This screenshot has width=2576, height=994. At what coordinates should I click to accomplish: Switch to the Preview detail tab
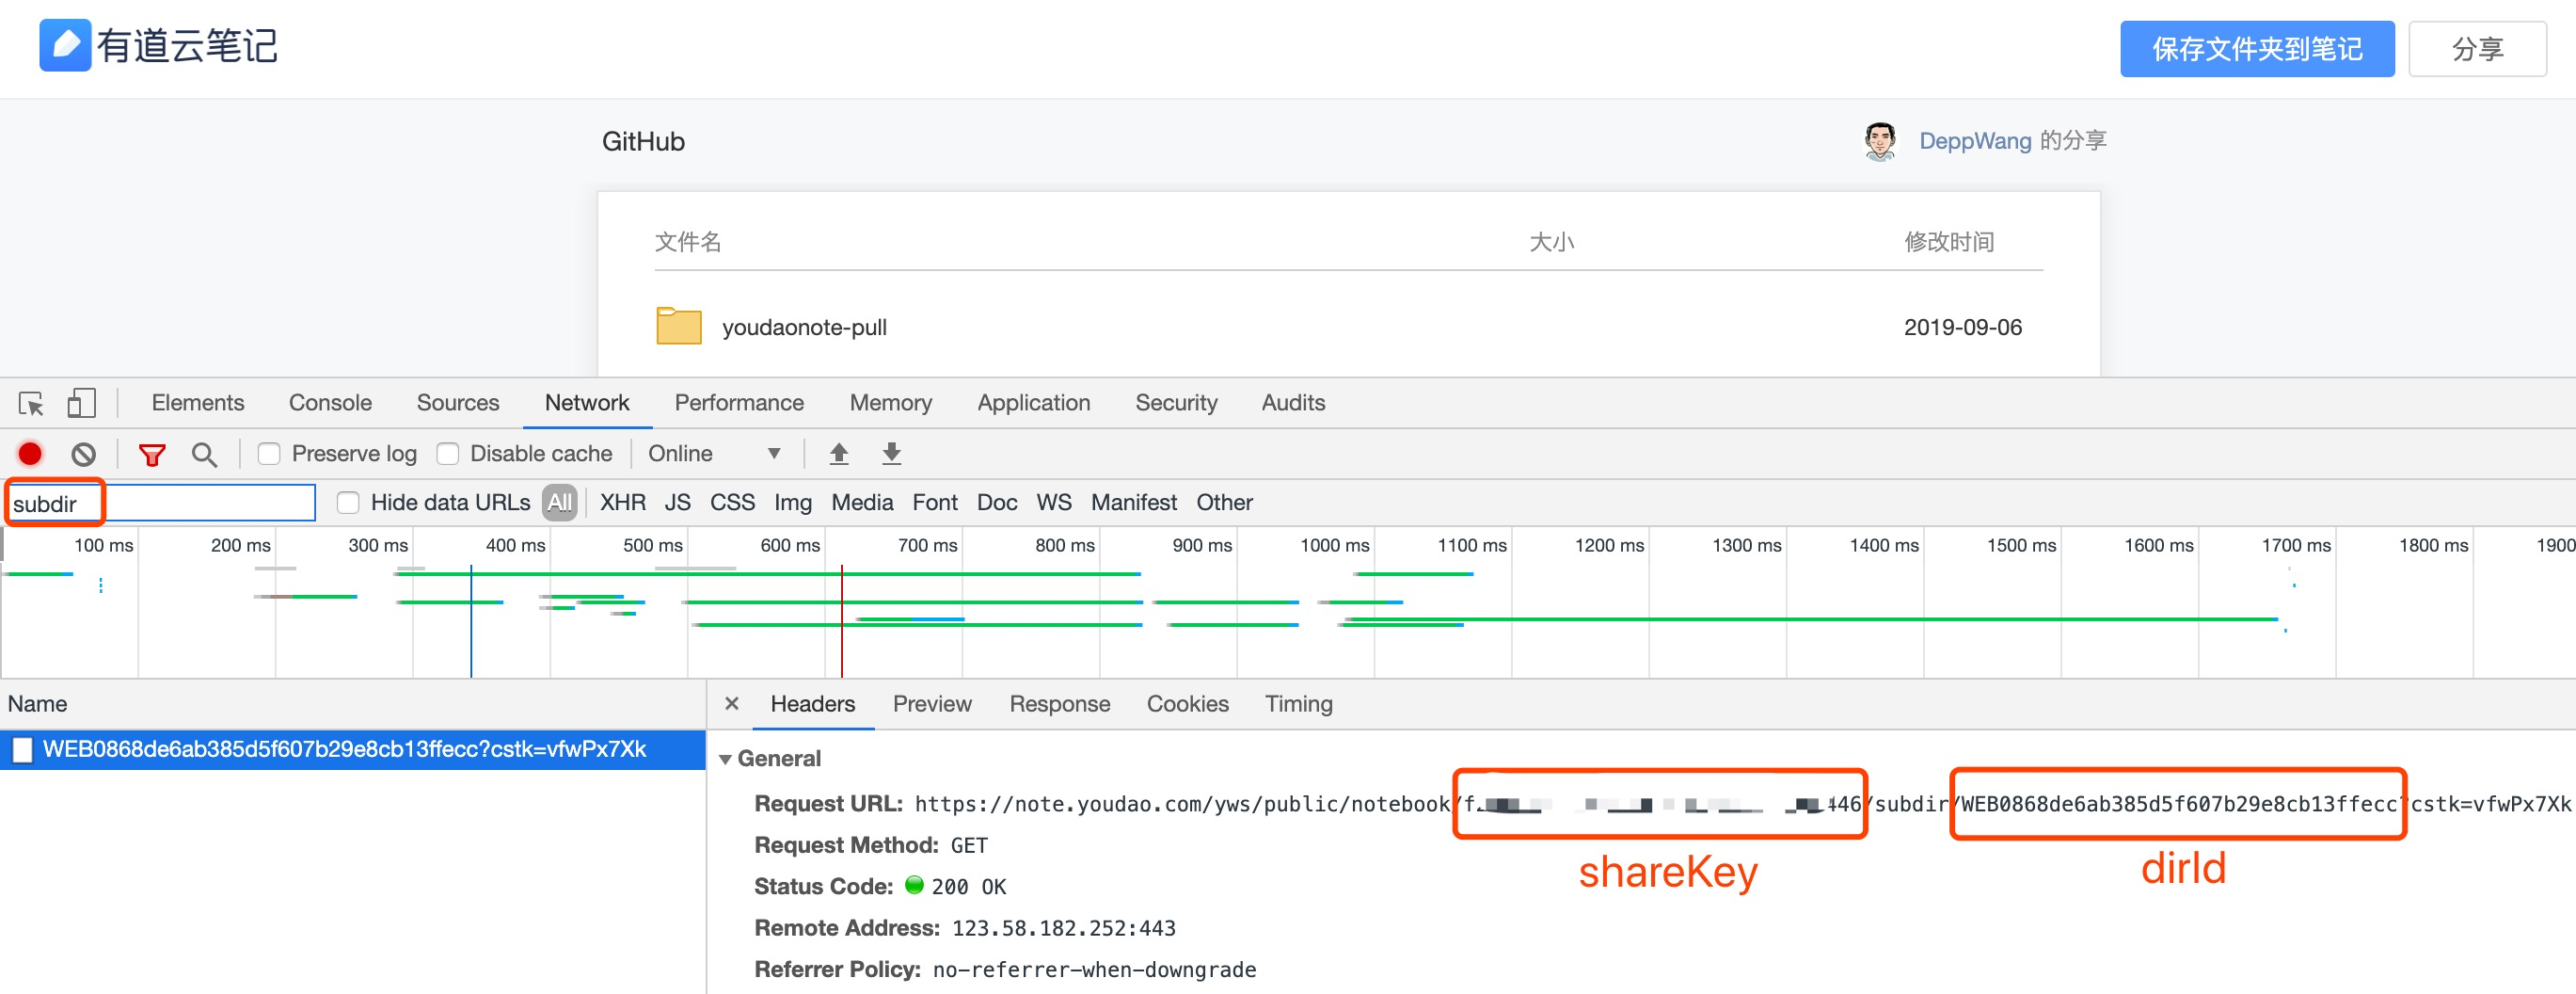(932, 704)
